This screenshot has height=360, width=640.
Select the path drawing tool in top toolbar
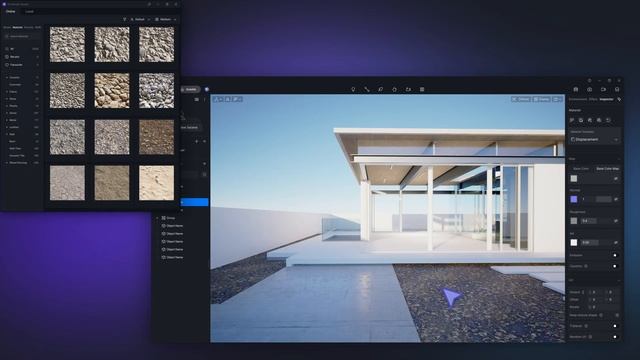click(x=367, y=89)
